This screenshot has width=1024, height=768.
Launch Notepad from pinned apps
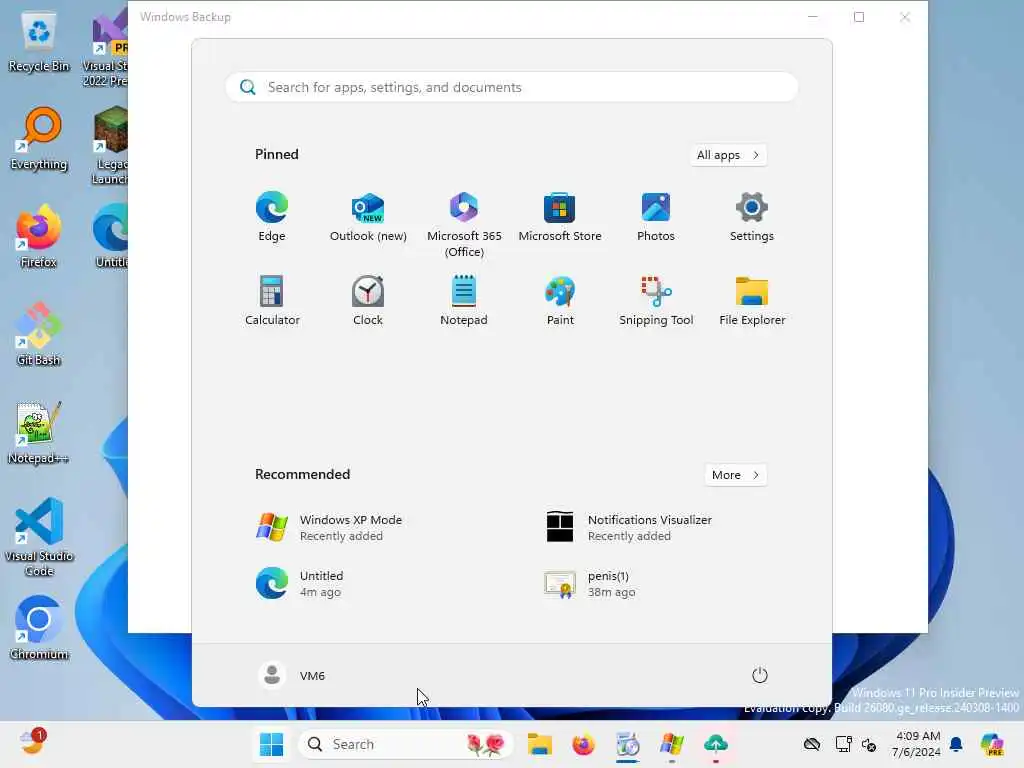[x=464, y=300]
